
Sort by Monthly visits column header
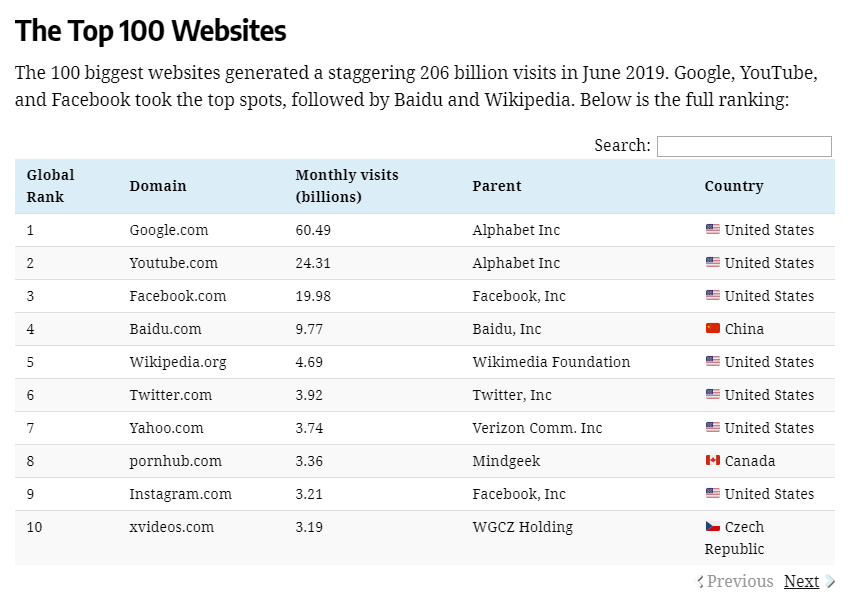[346, 186]
